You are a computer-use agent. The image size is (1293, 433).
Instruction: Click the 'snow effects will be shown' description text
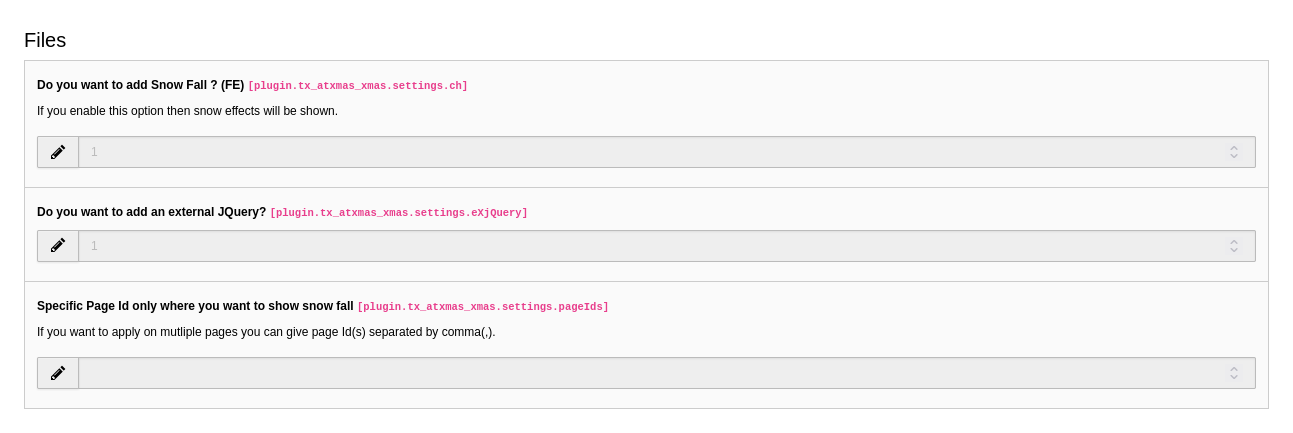(x=265, y=111)
